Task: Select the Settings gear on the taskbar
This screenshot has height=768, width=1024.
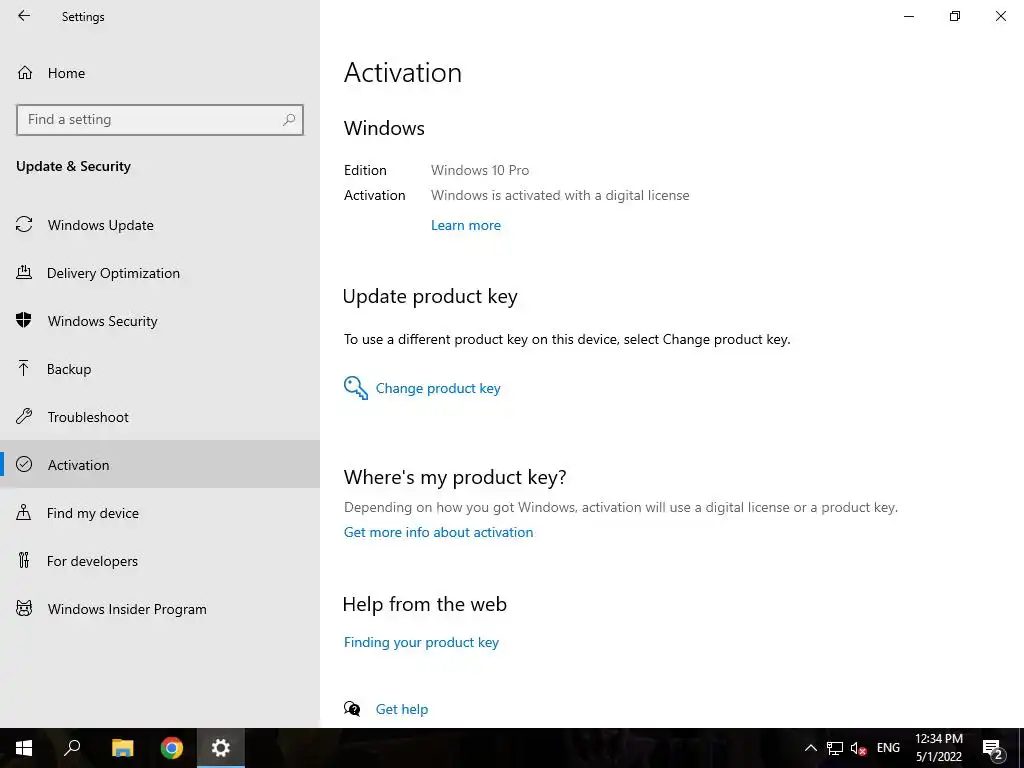Action: [221, 748]
